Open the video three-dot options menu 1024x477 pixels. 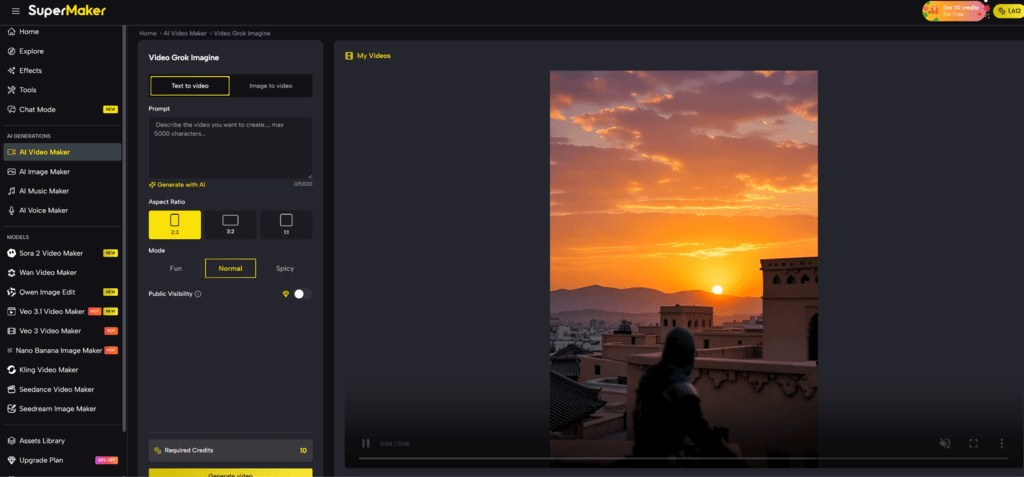[x=1001, y=443]
